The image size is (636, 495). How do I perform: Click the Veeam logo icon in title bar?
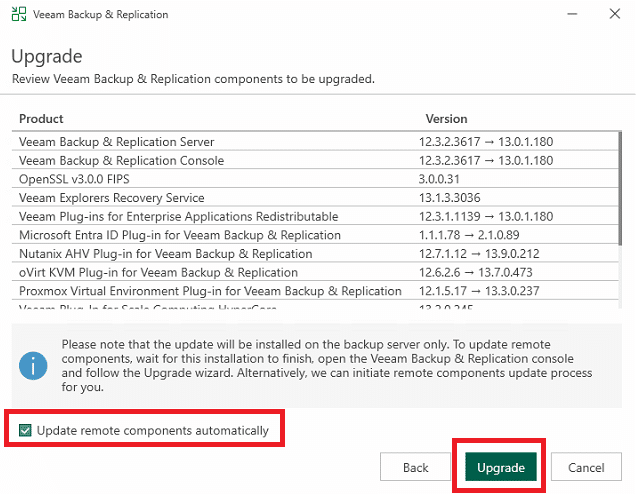pyautogui.click(x=19, y=15)
